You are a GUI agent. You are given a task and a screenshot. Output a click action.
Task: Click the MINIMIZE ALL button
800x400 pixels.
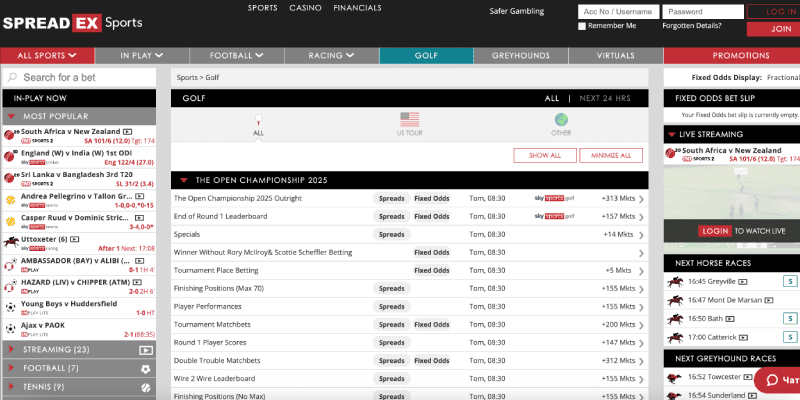tap(611, 156)
